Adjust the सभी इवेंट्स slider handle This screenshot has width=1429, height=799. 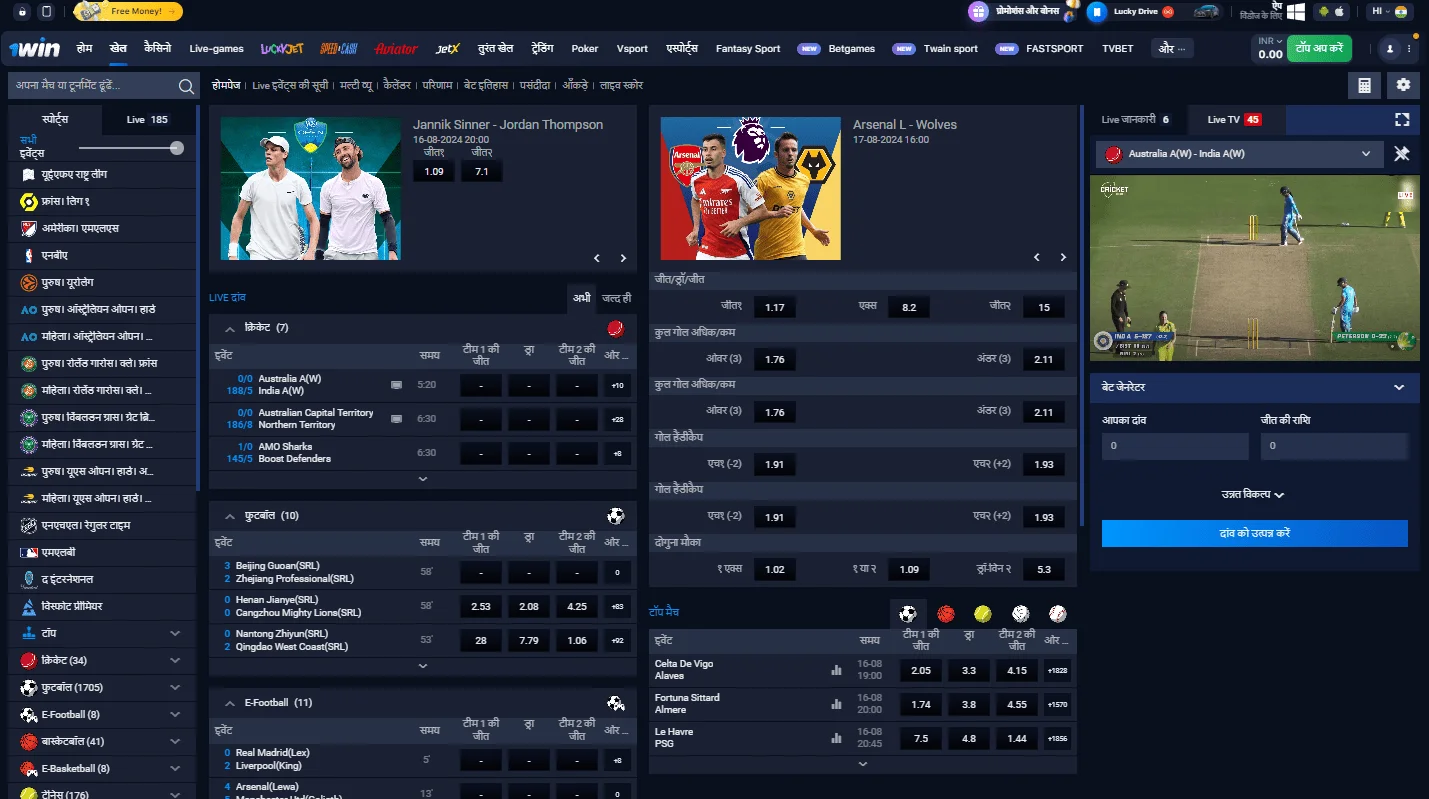point(177,148)
